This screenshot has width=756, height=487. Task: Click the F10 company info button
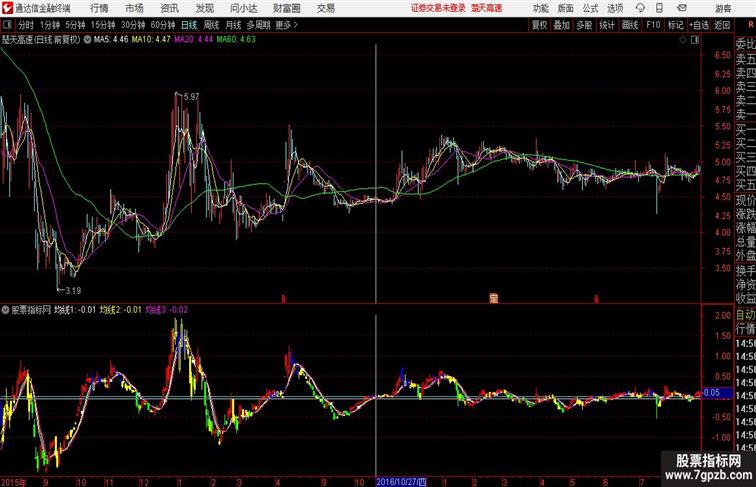pos(653,25)
